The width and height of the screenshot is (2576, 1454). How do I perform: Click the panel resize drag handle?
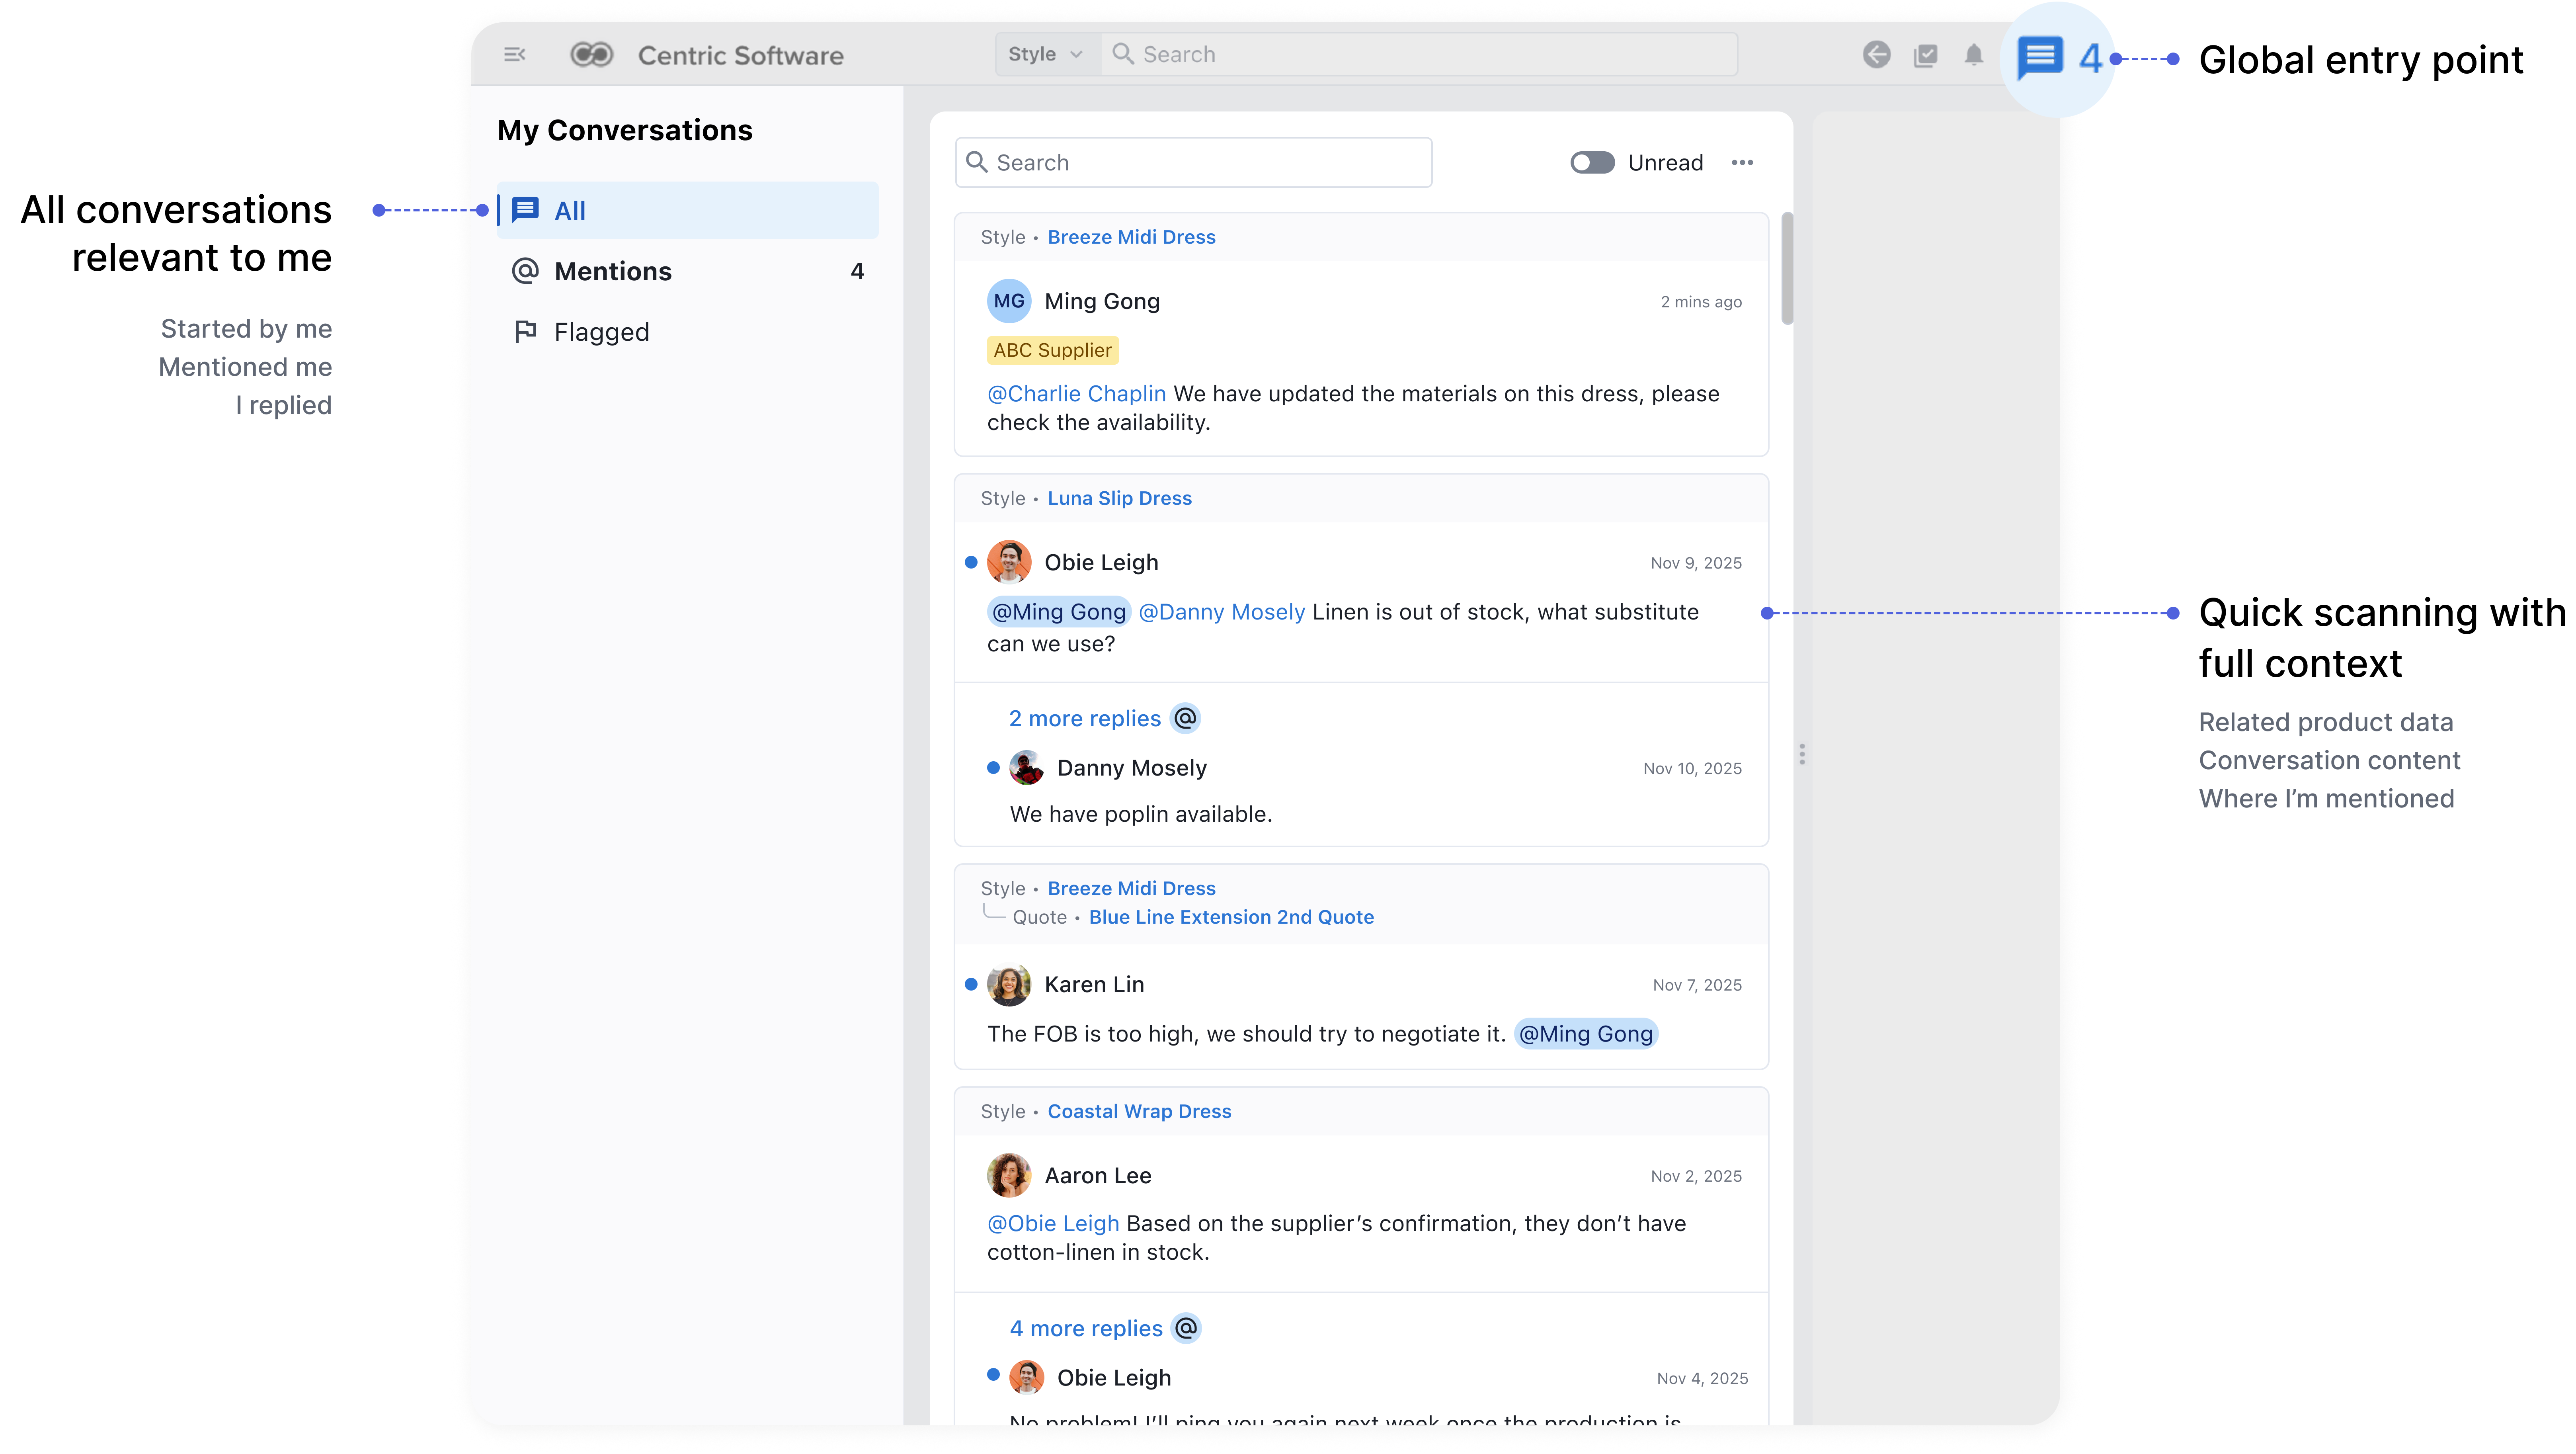pos(1802,754)
